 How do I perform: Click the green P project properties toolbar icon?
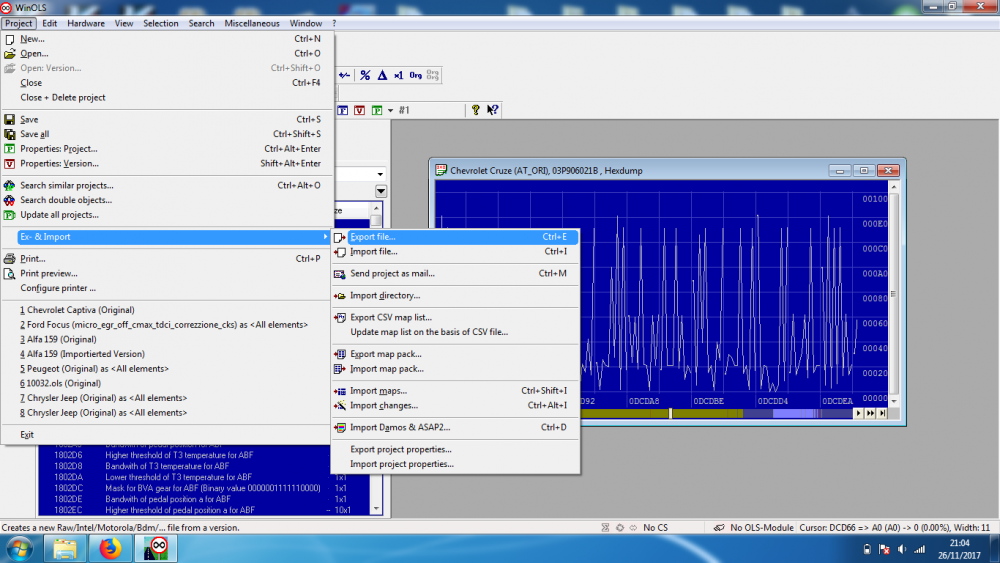(x=377, y=110)
